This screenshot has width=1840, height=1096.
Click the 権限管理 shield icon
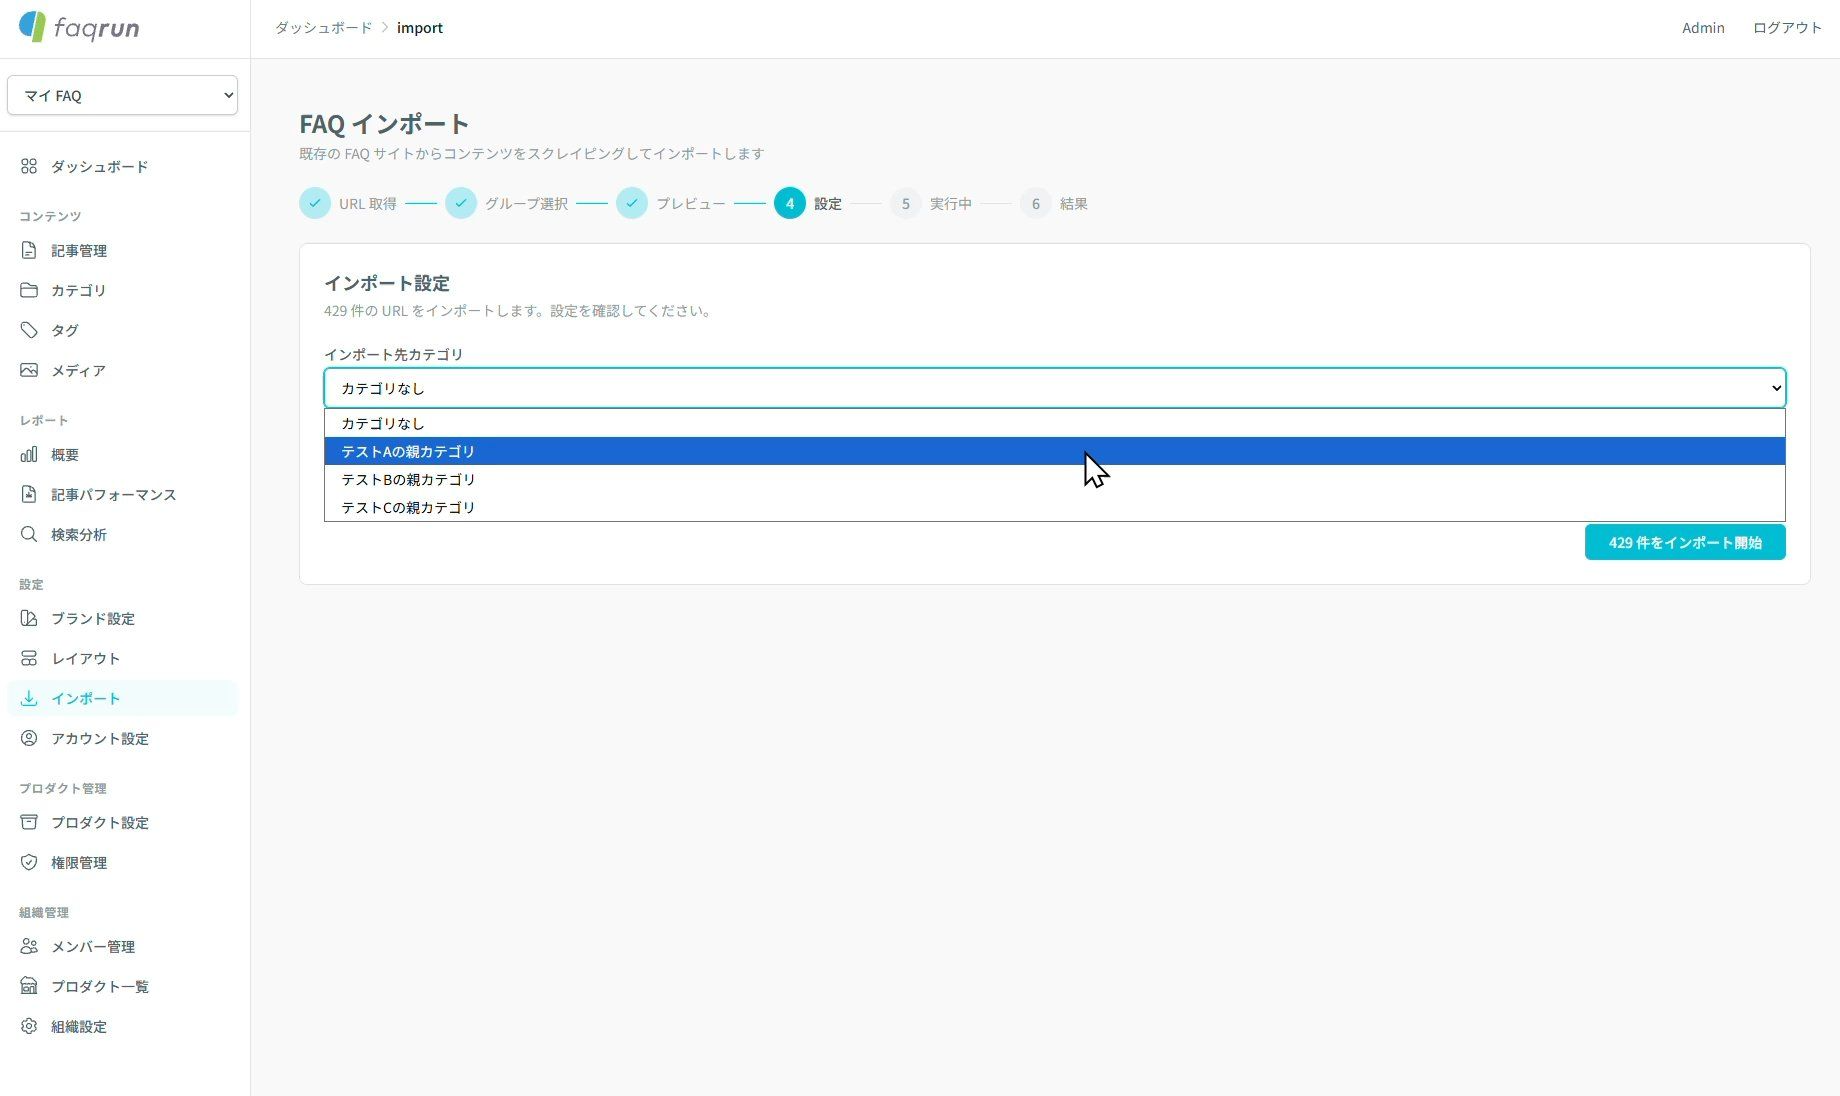click(29, 862)
